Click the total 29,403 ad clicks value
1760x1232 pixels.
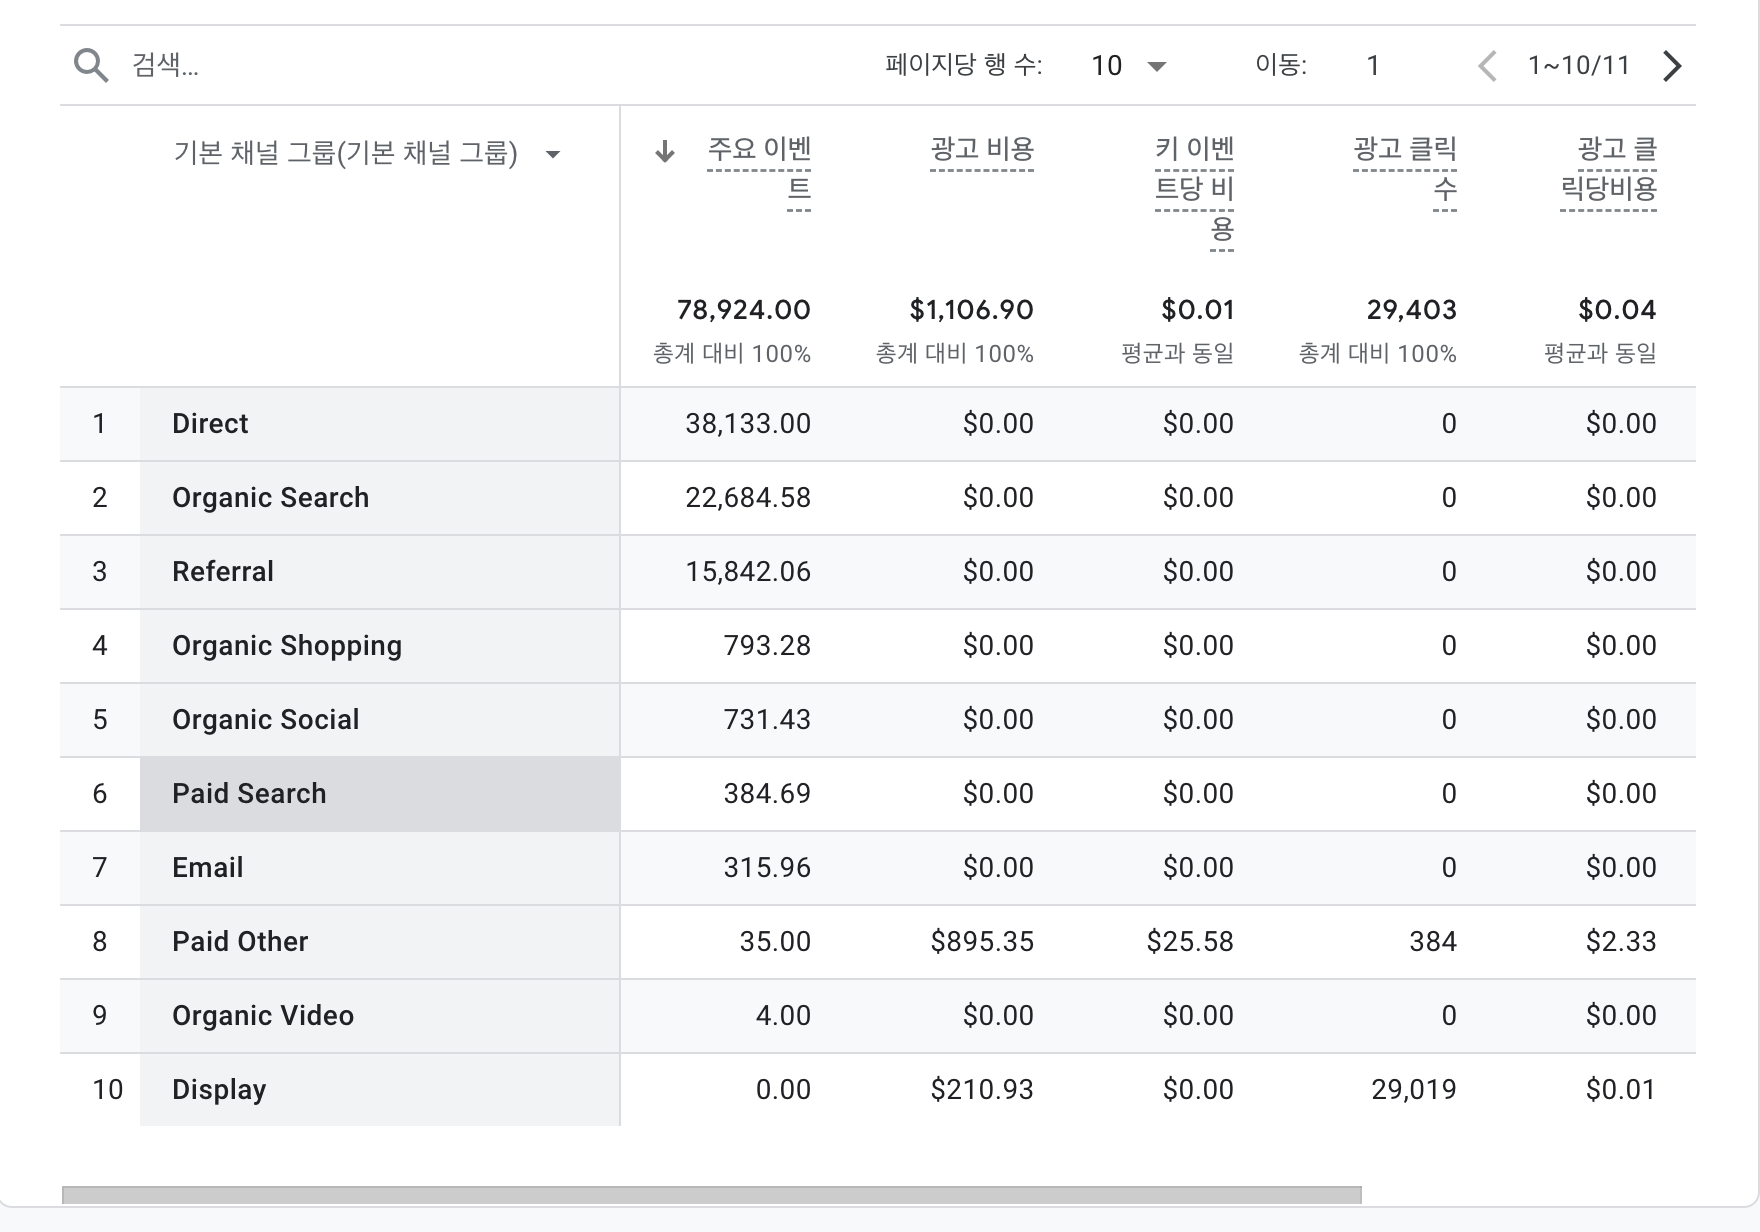[x=1412, y=310]
